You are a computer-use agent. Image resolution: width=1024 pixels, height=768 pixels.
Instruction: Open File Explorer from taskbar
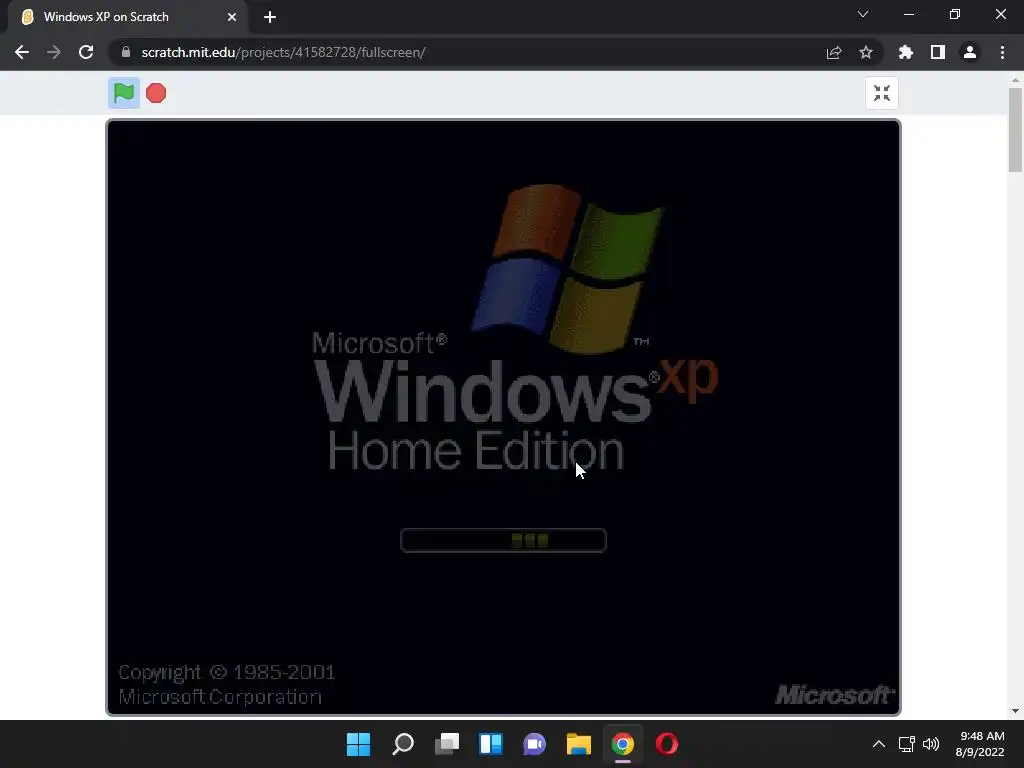pyautogui.click(x=579, y=744)
